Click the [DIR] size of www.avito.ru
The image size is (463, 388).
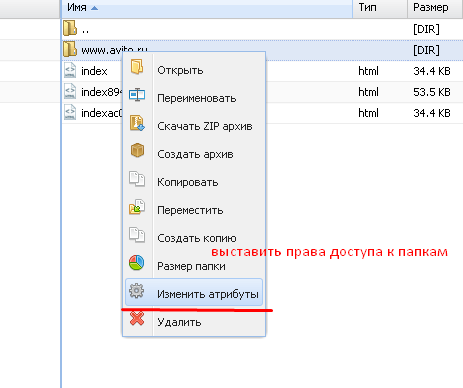pyautogui.click(x=426, y=50)
